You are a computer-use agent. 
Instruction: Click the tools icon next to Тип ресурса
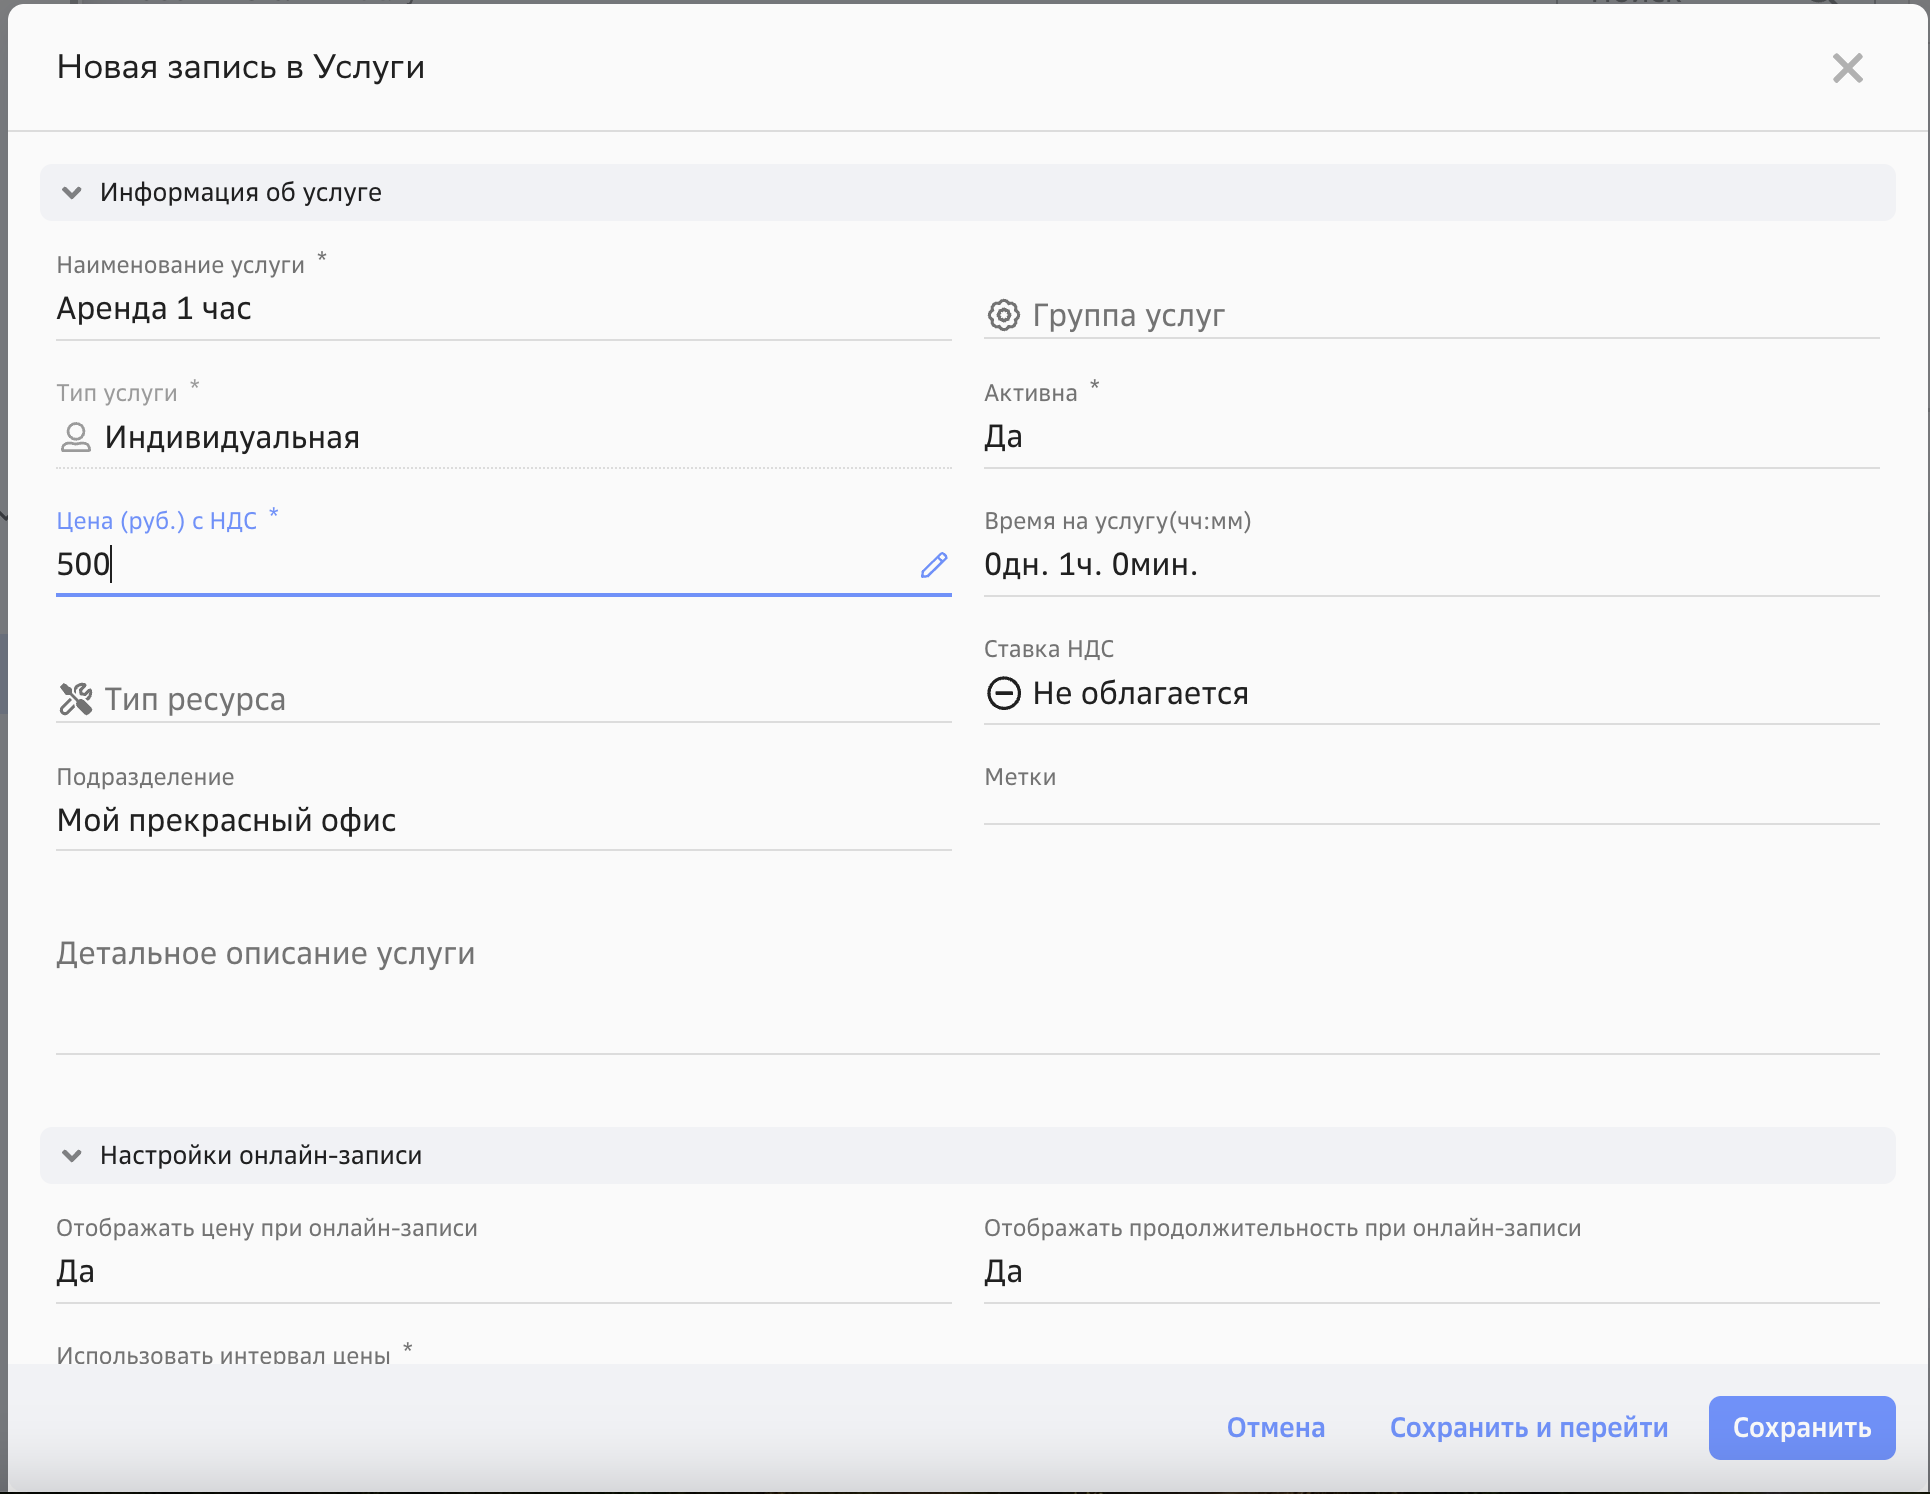point(75,699)
